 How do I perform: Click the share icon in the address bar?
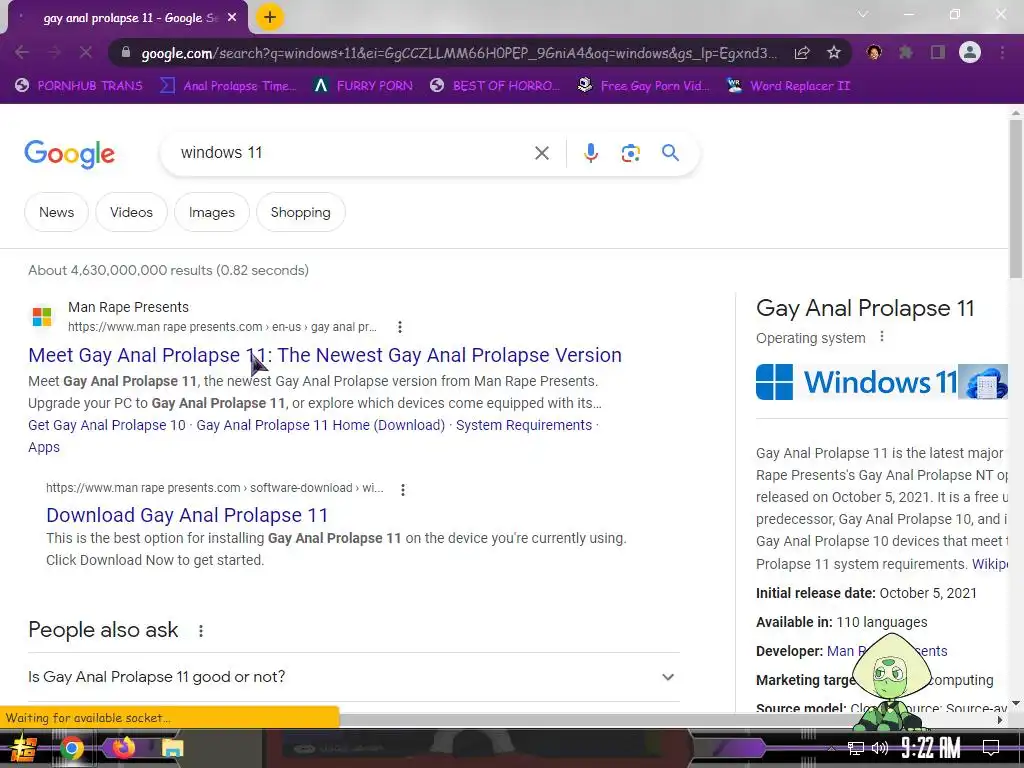(x=802, y=53)
